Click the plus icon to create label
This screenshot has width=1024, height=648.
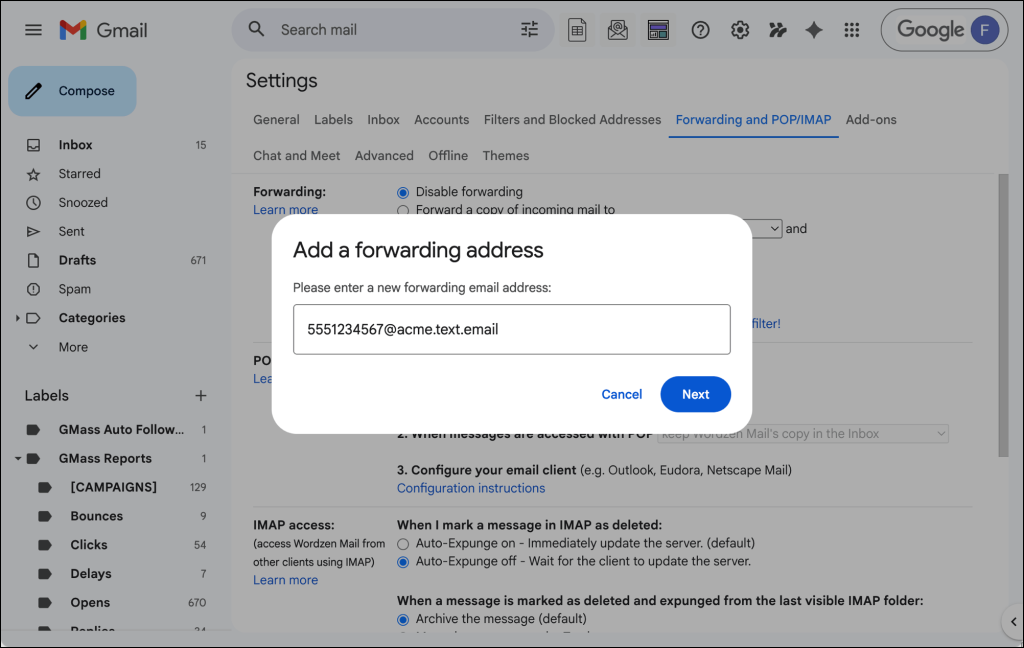click(x=200, y=396)
